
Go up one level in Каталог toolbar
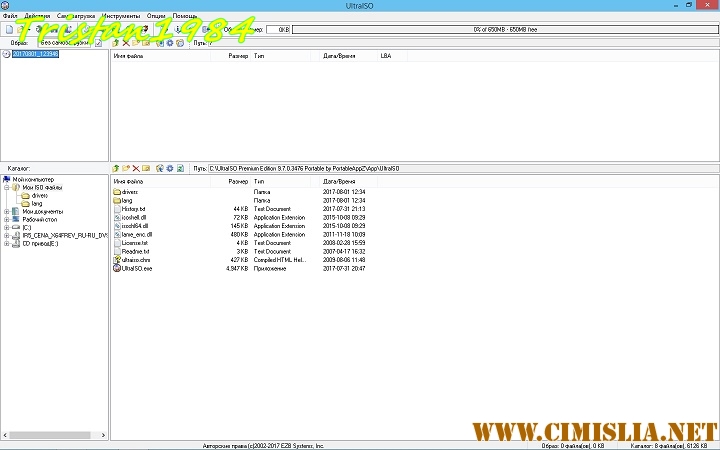click(116, 169)
